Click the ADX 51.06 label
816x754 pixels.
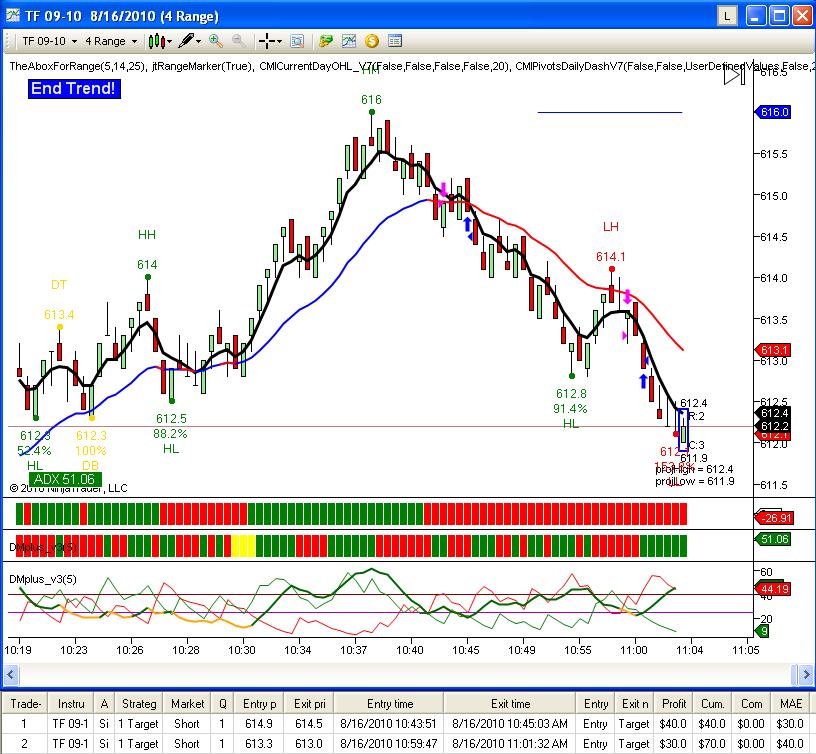[65, 479]
